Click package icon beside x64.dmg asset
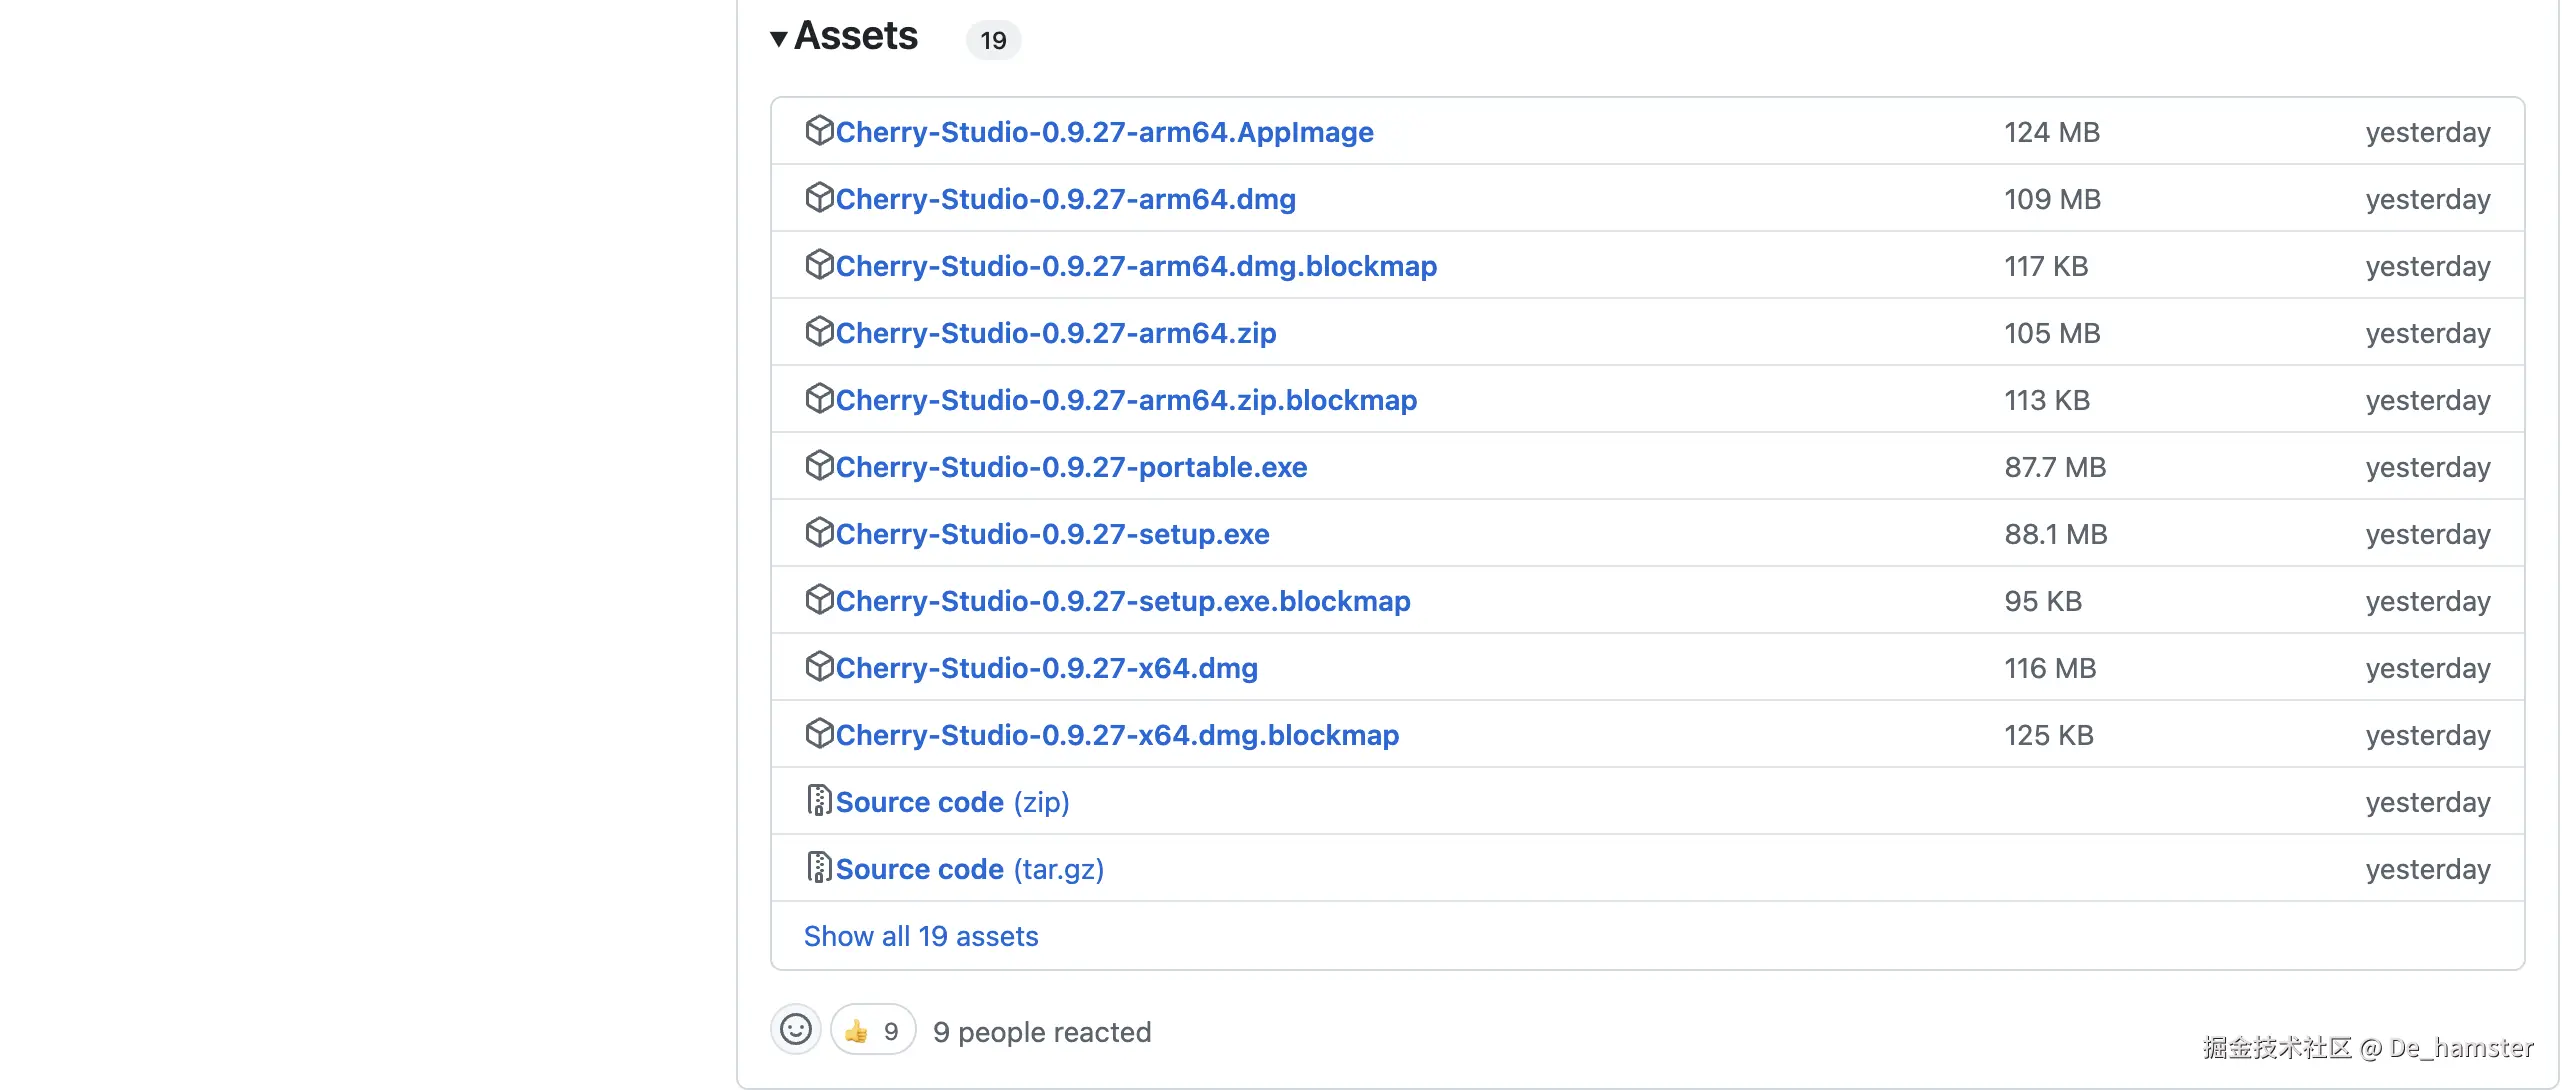The width and height of the screenshot is (2562, 1090). tap(819, 667)
